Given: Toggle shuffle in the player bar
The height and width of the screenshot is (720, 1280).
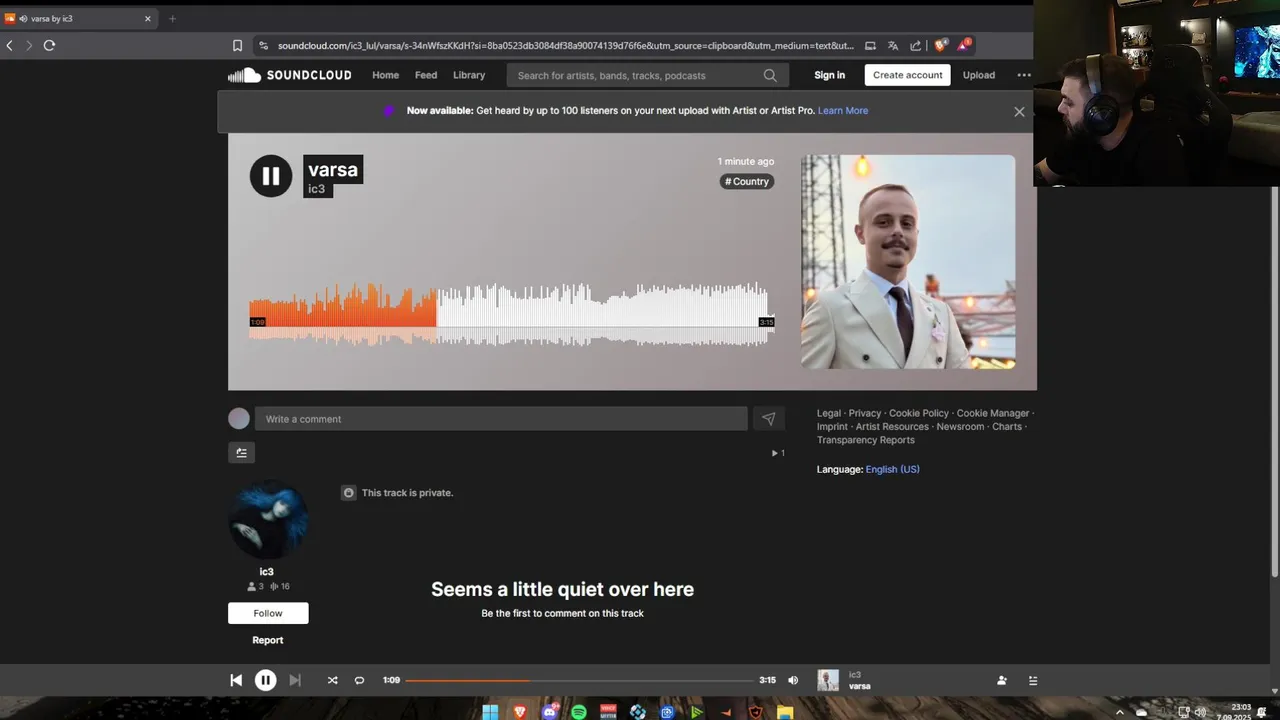Looking at the screenshot, I should [x=332, y=680].
